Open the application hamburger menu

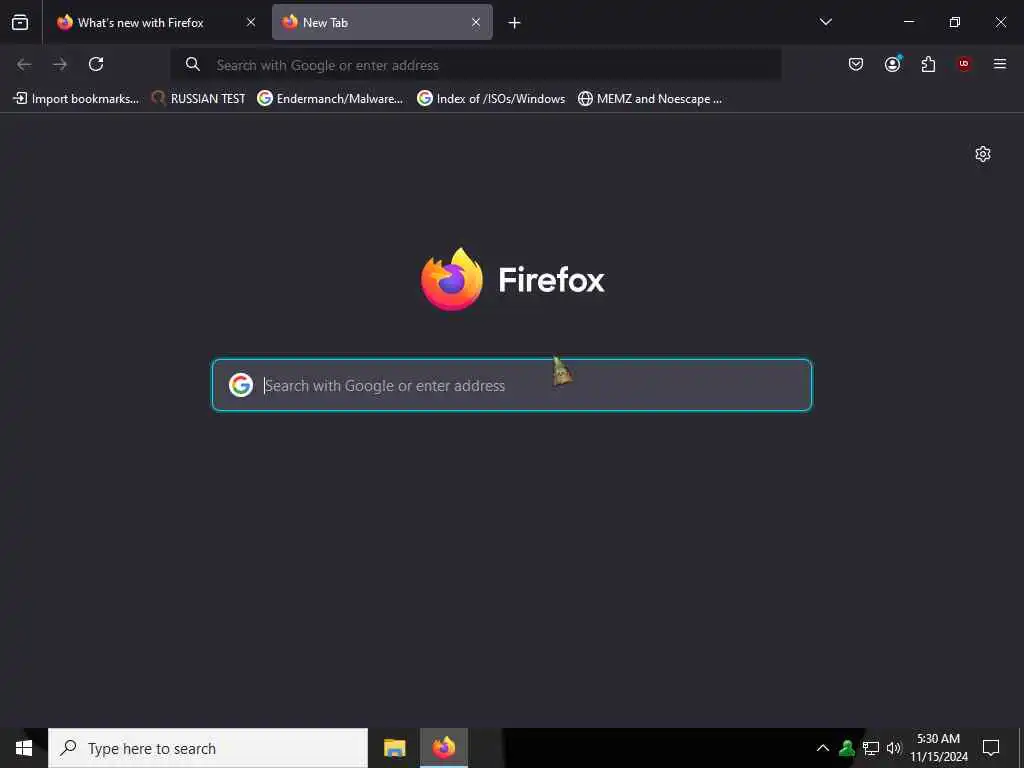[x=1000, y=64]
